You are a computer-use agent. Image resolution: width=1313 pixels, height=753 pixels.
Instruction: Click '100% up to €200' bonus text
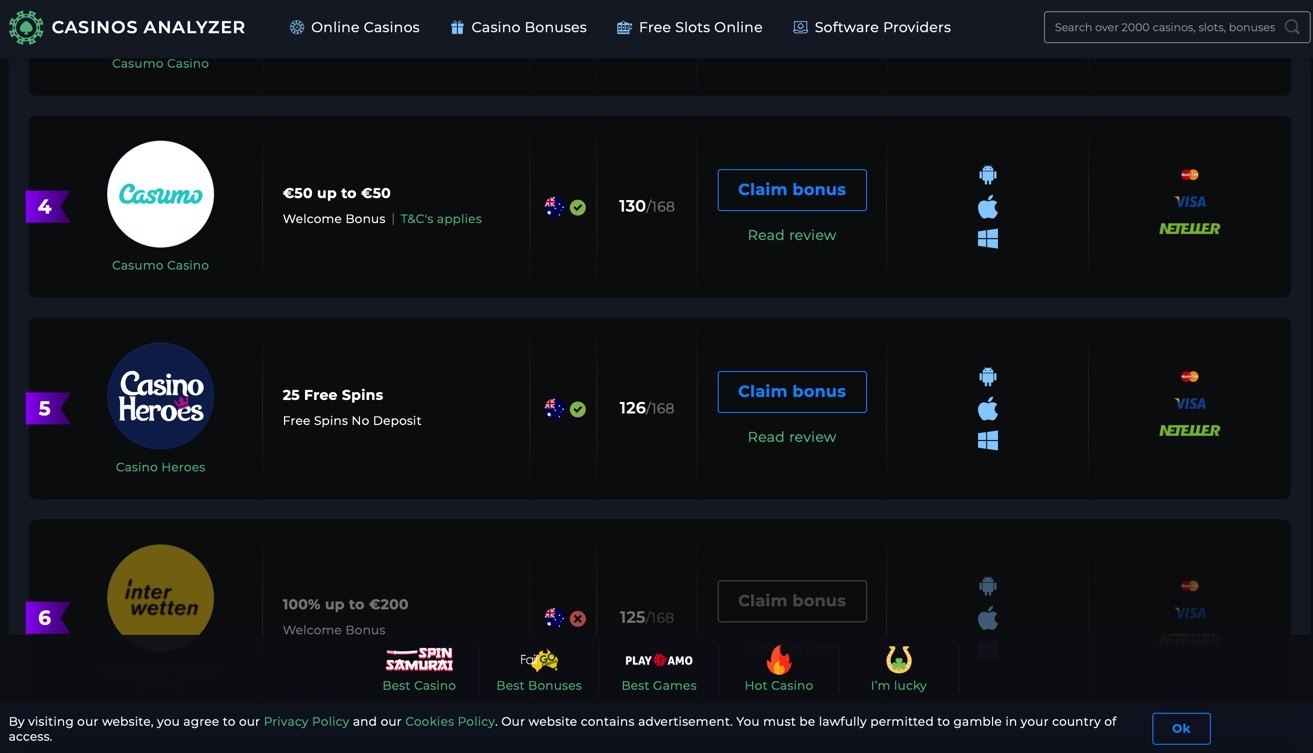[345, 604]
